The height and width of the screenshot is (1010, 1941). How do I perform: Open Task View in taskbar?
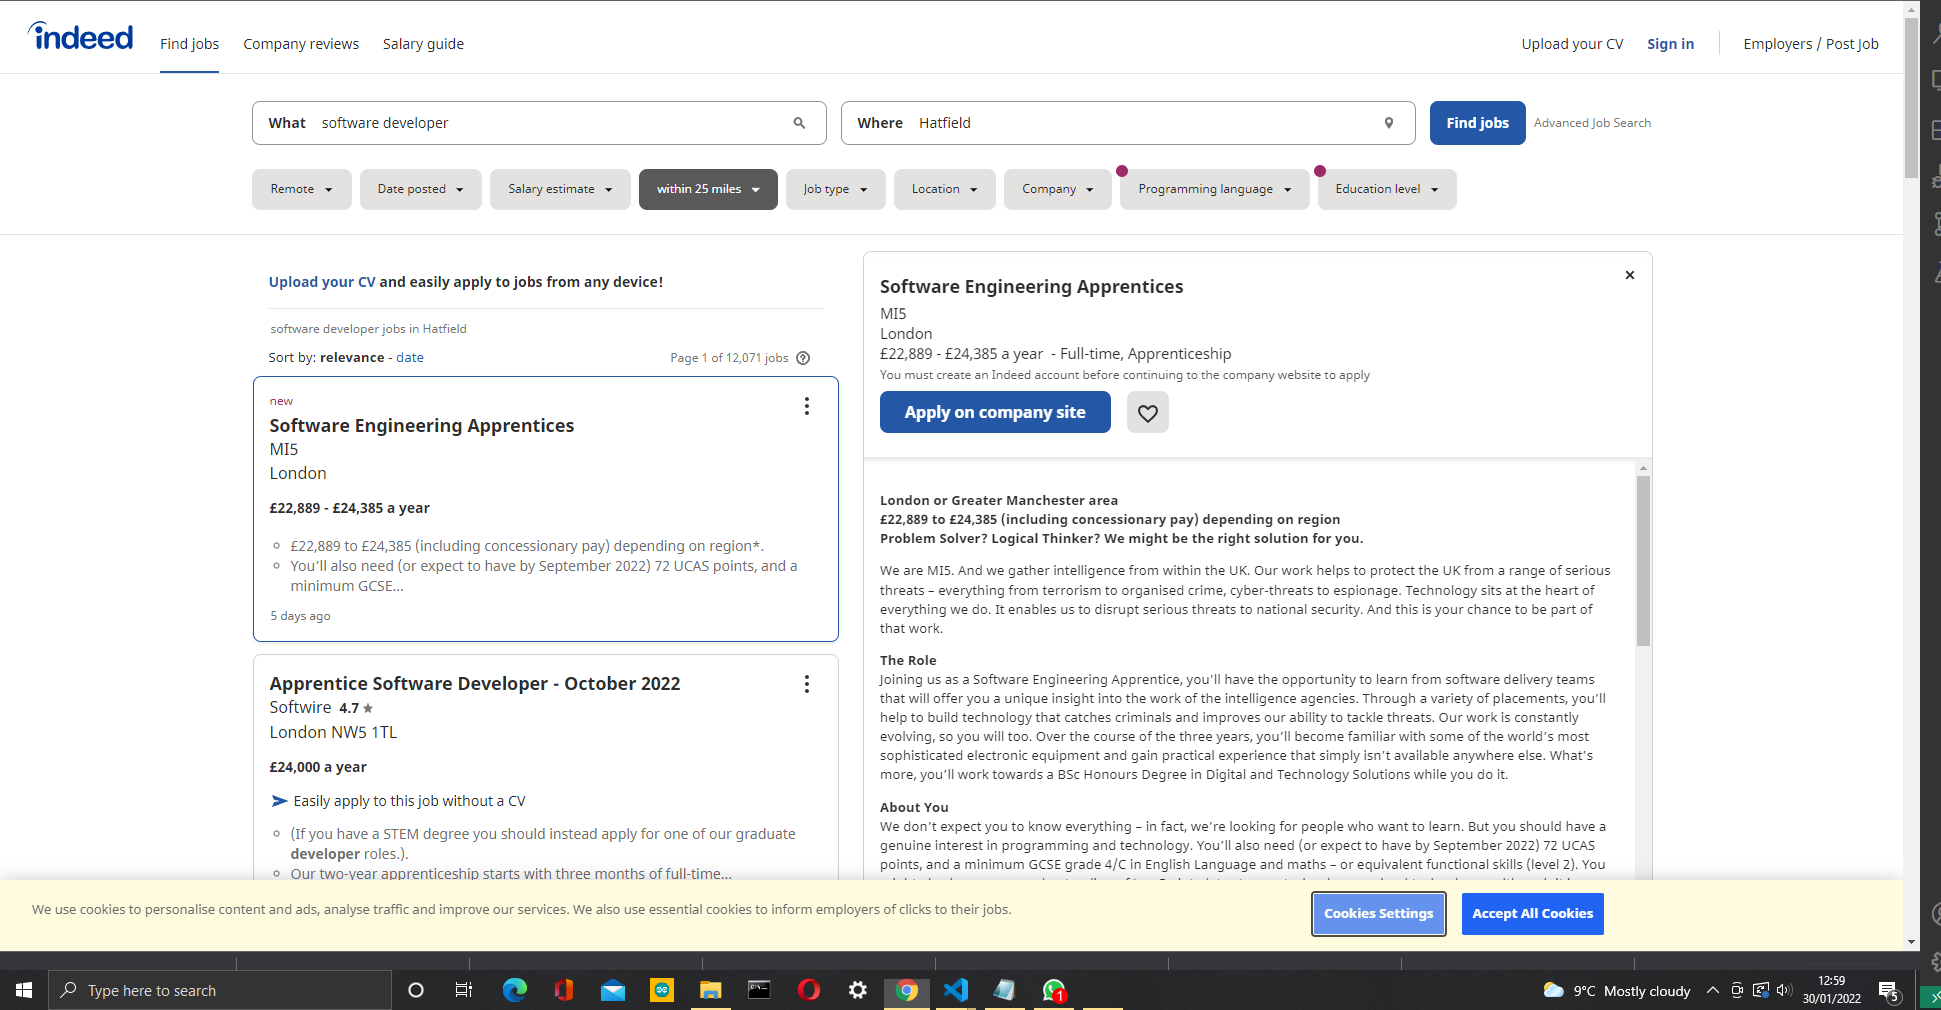464,990
